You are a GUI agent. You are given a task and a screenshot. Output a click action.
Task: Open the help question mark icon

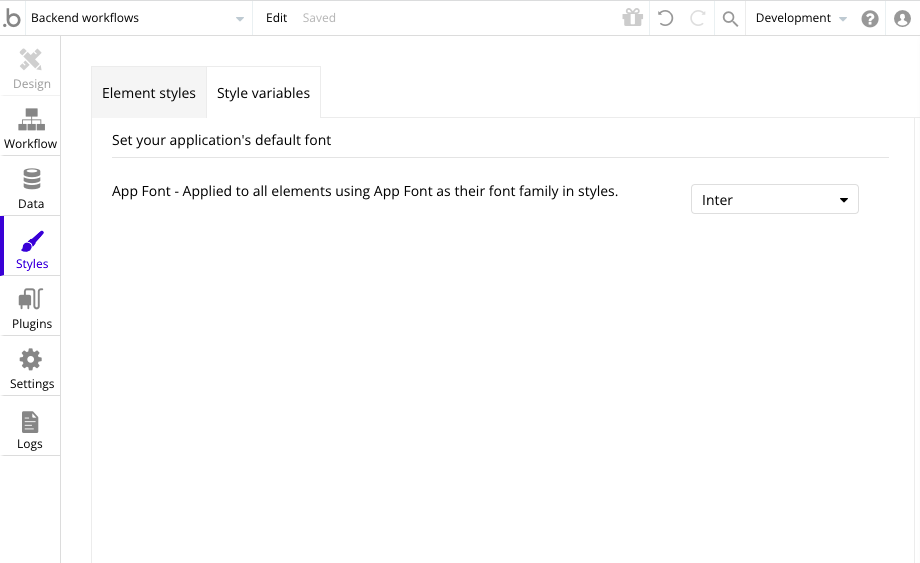870,18
